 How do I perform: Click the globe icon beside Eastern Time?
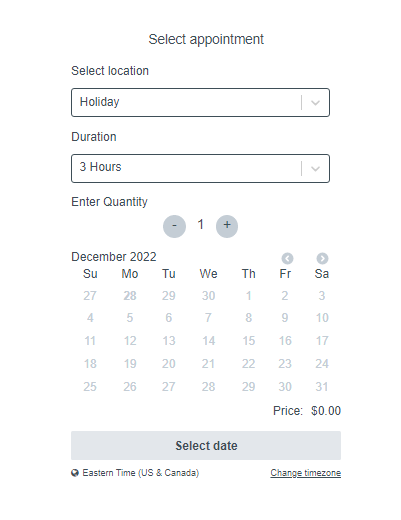tap(75, 473)
